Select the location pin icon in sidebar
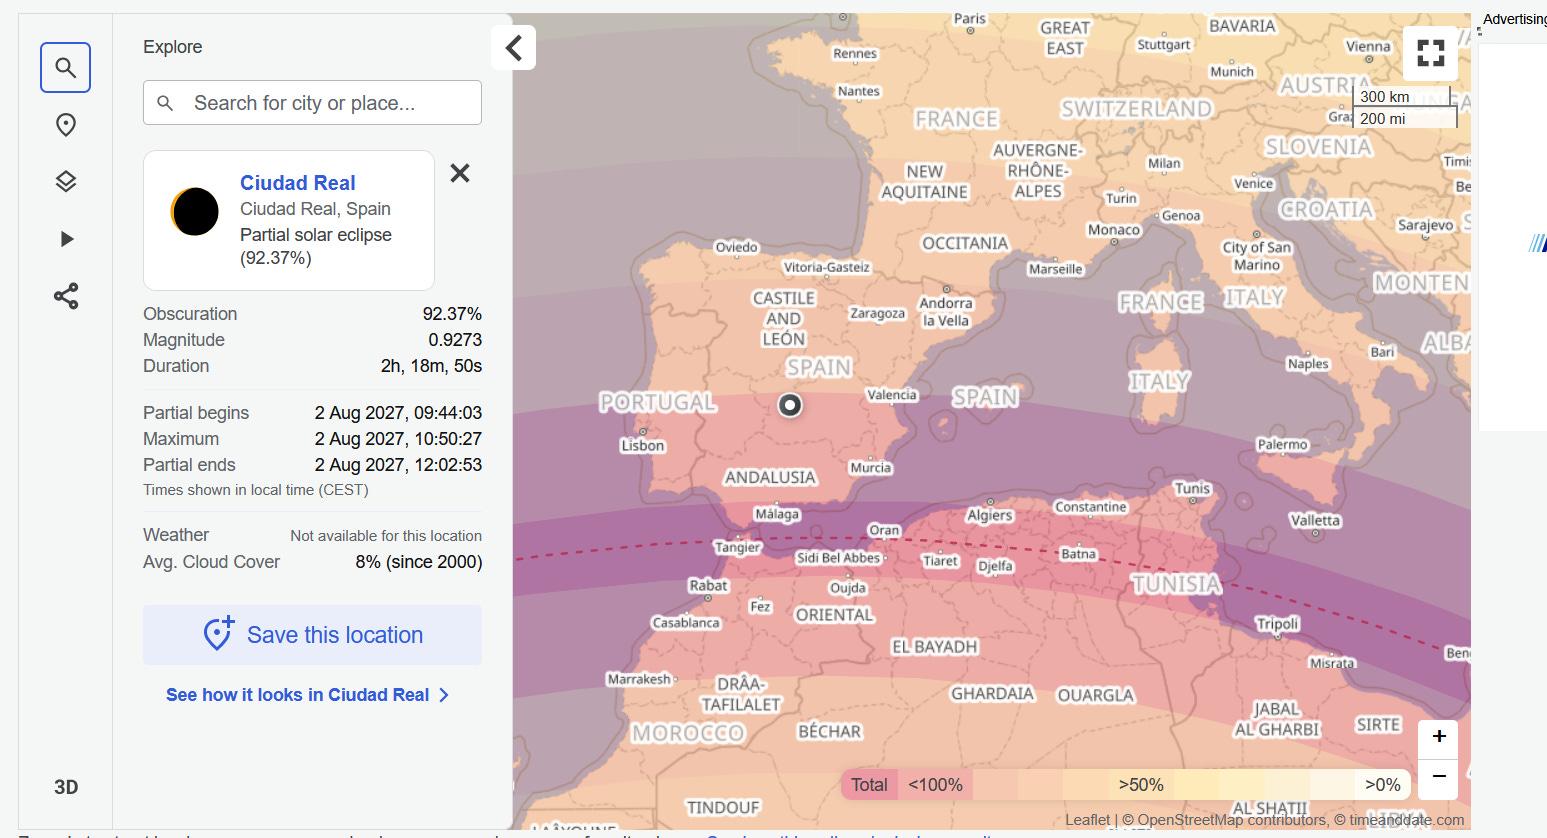 point(65,125)
